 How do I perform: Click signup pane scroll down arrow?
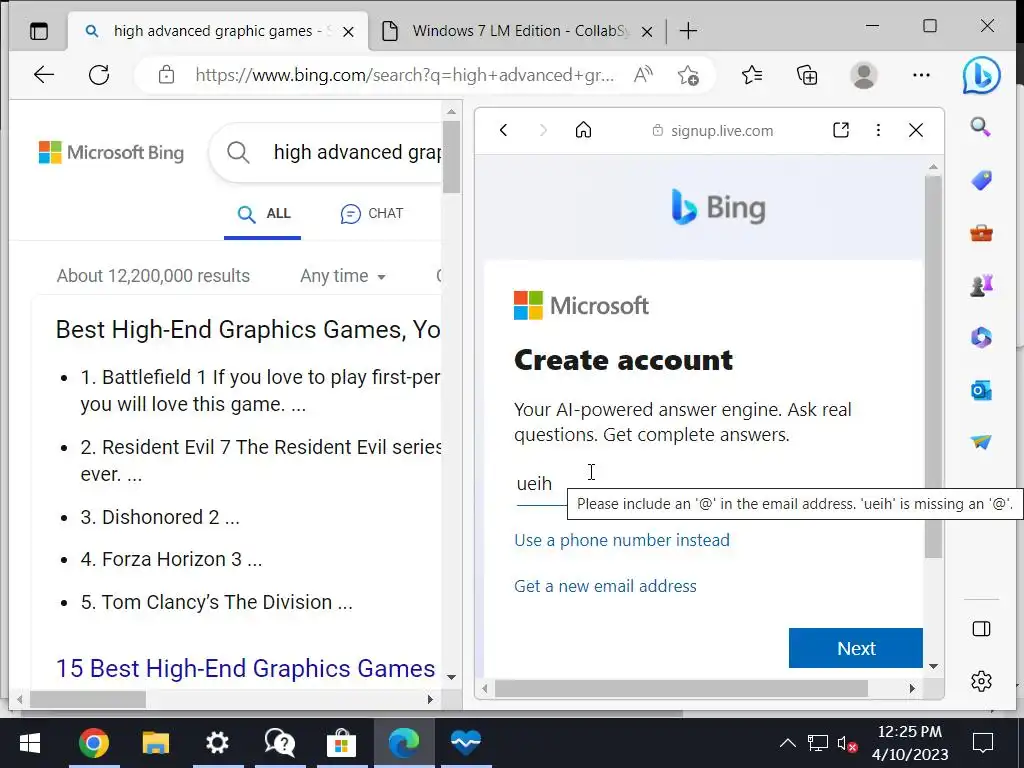(x=933, y=666)
